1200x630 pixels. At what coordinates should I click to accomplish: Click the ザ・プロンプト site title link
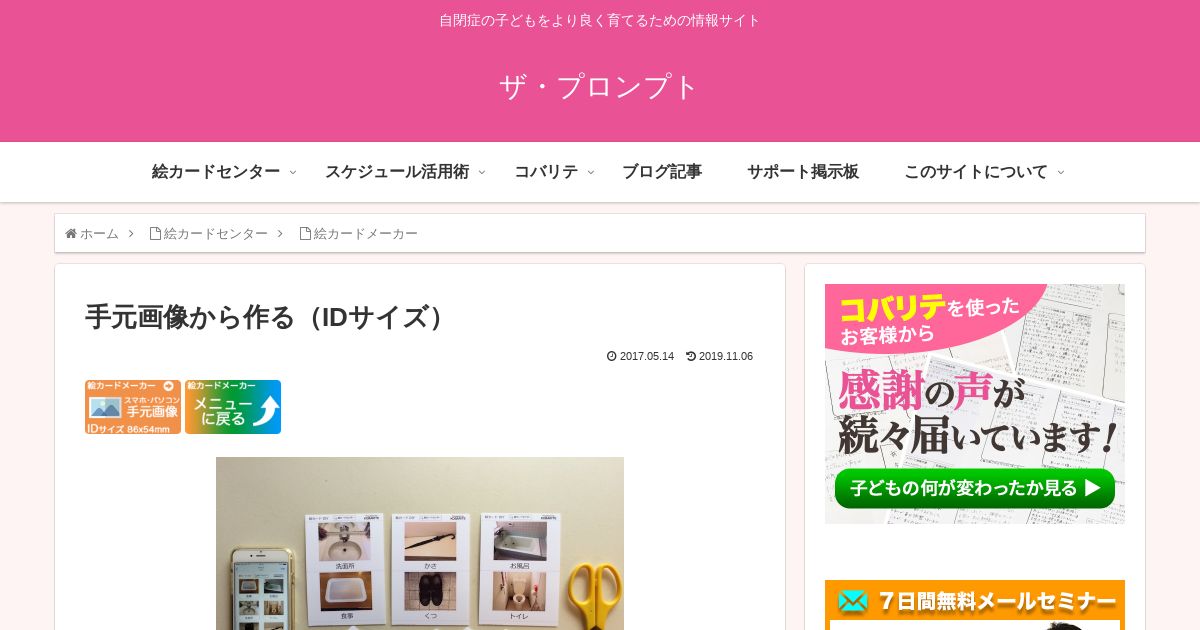pyautogui.click(x=599, y=87)
